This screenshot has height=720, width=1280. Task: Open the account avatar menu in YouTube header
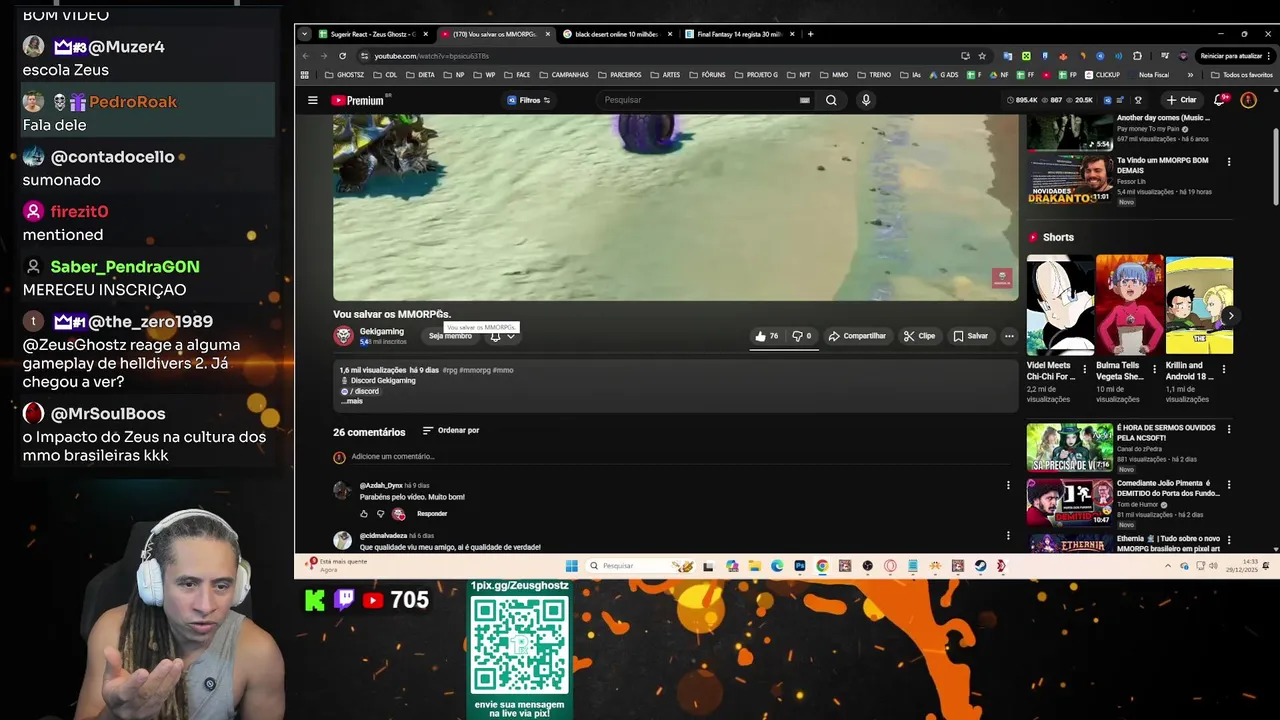(1248, 100)
